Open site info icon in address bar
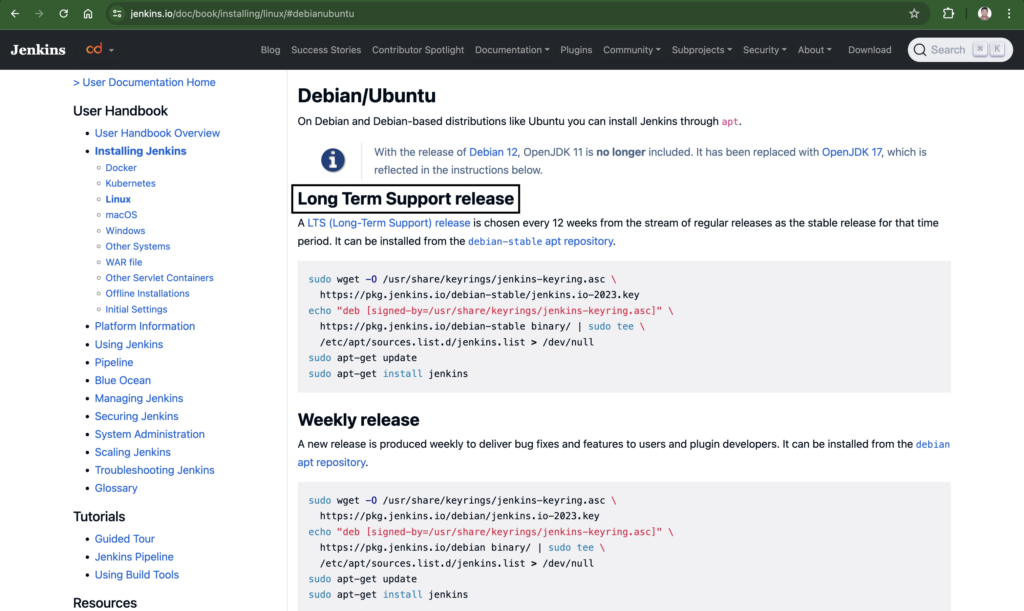 tap(117, 13)
